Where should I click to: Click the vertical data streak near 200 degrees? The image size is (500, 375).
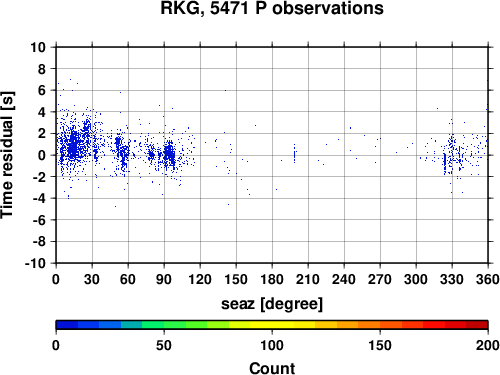click(294, 154)
